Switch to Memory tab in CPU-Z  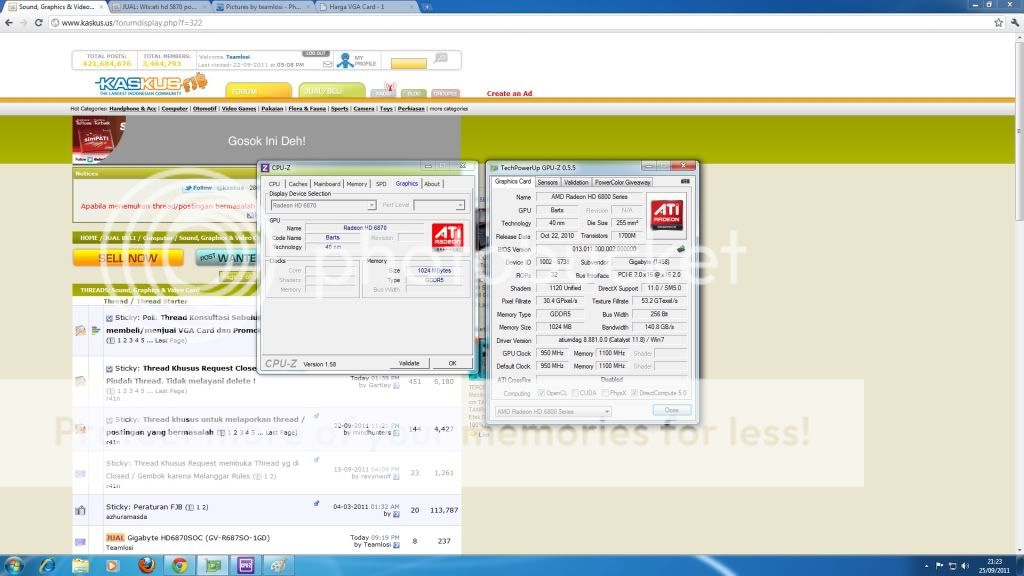coord(357,184)
